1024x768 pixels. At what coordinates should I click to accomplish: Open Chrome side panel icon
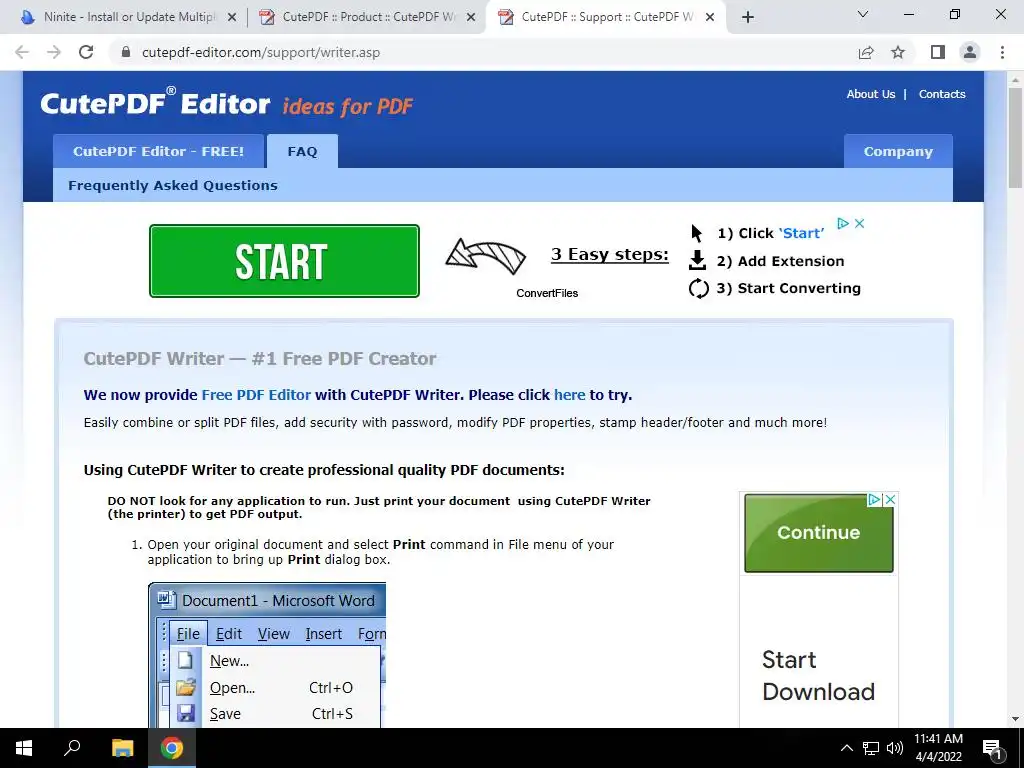[x=938, y=52]
